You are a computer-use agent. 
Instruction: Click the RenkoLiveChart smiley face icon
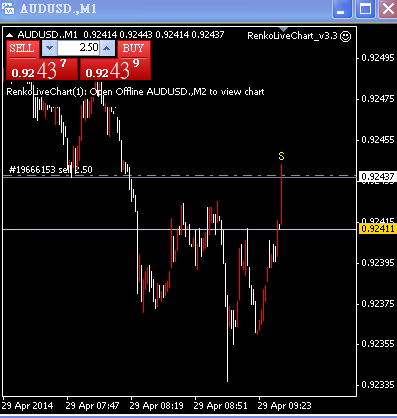coord(346,36)
